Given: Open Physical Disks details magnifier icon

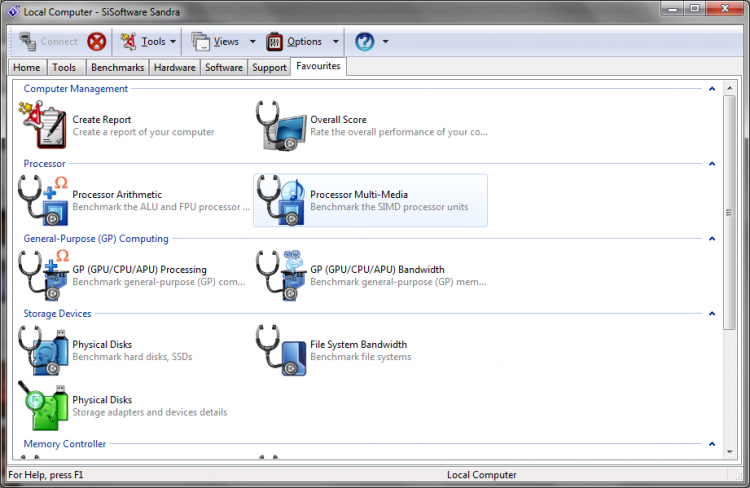Looking at the screenshot, I should click(43, 406).
